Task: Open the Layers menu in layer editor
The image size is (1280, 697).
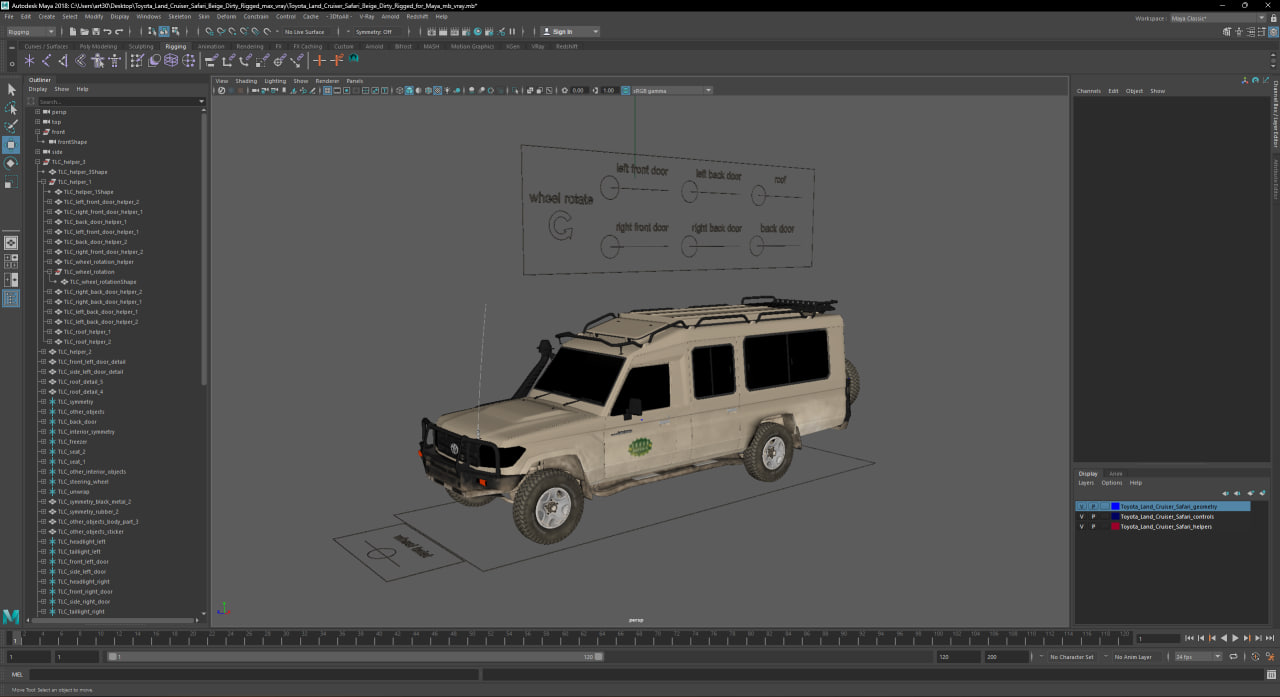Action: click(1084, 483)
